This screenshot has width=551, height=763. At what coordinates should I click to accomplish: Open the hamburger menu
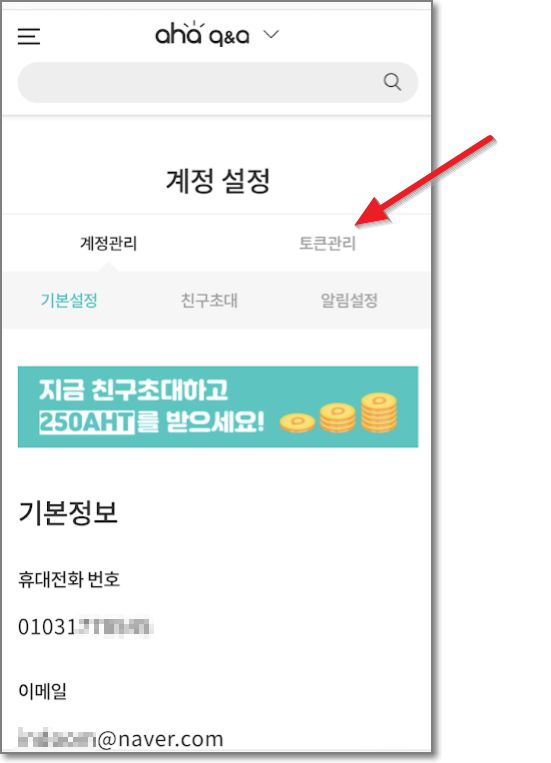(29, 36)
